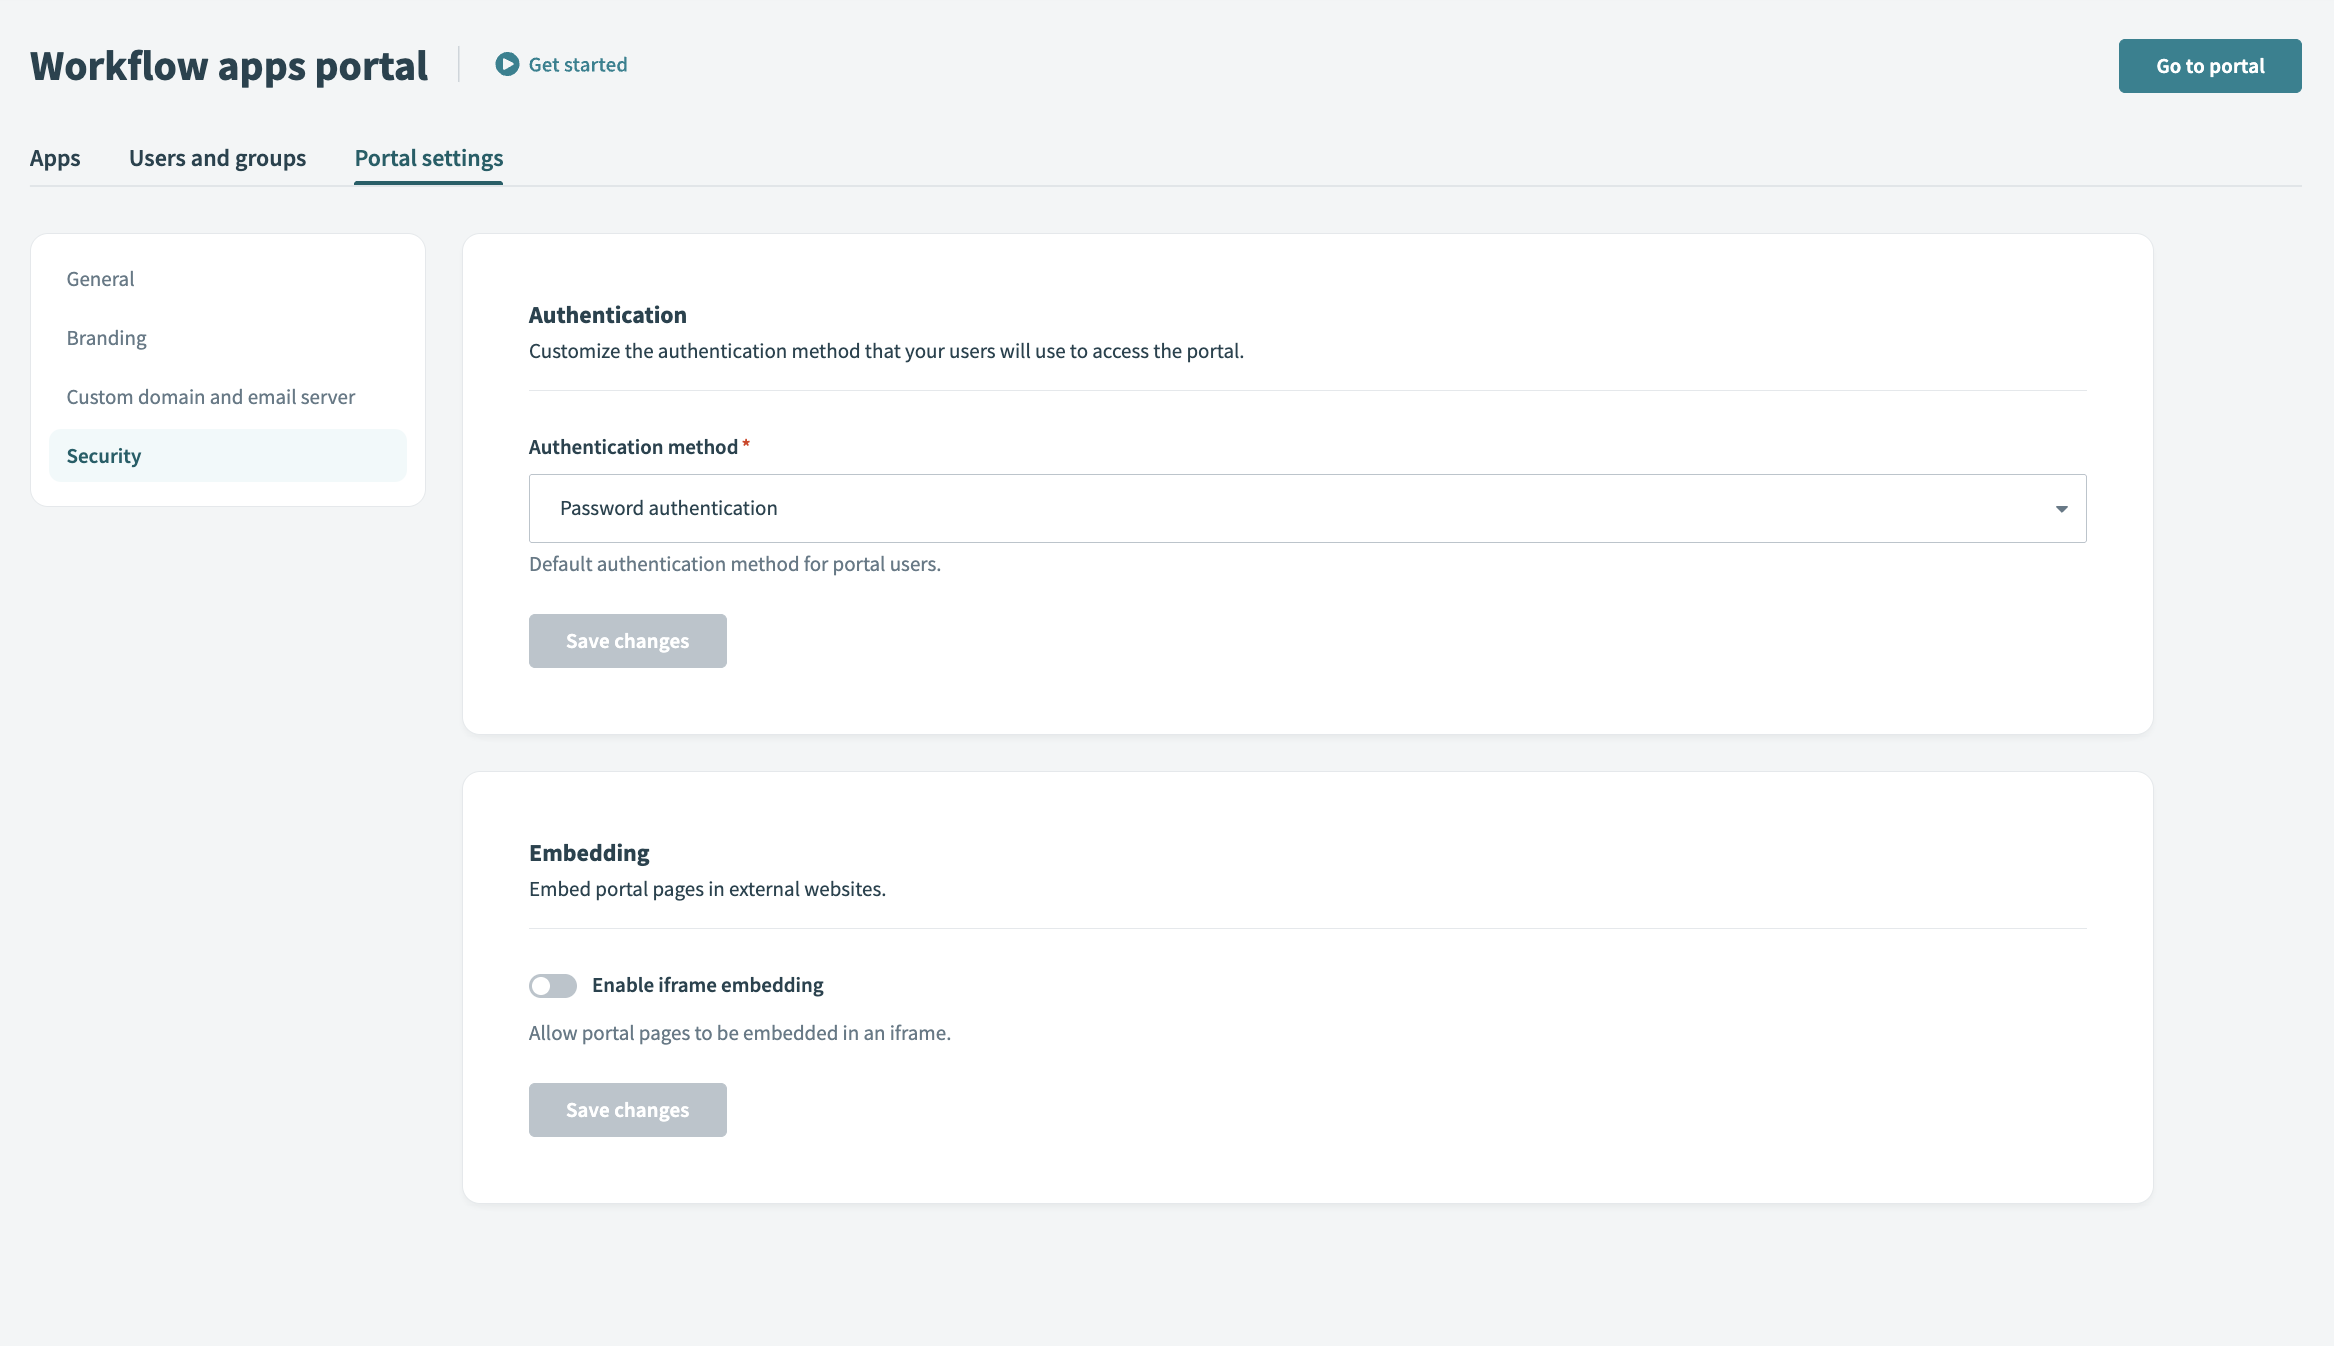Image resolution: width=2334 pixels, height=1346 pixels.
Task: Click the Get started play icon
Action: click(508, 64)
